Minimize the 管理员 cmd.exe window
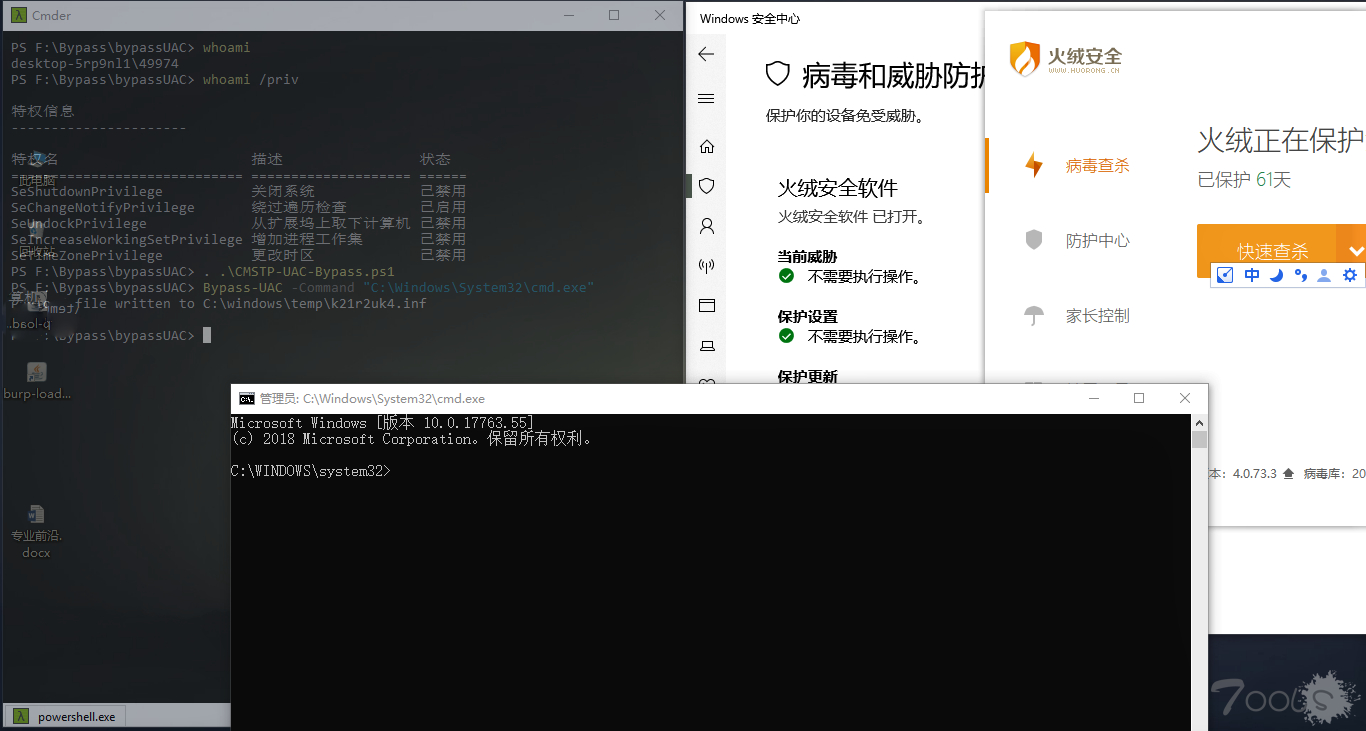 [1092, 398]
